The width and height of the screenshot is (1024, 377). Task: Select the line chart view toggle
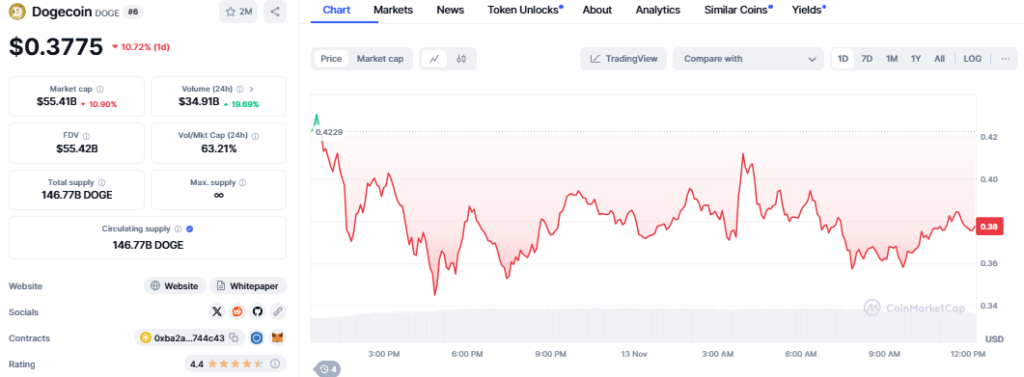434,59
